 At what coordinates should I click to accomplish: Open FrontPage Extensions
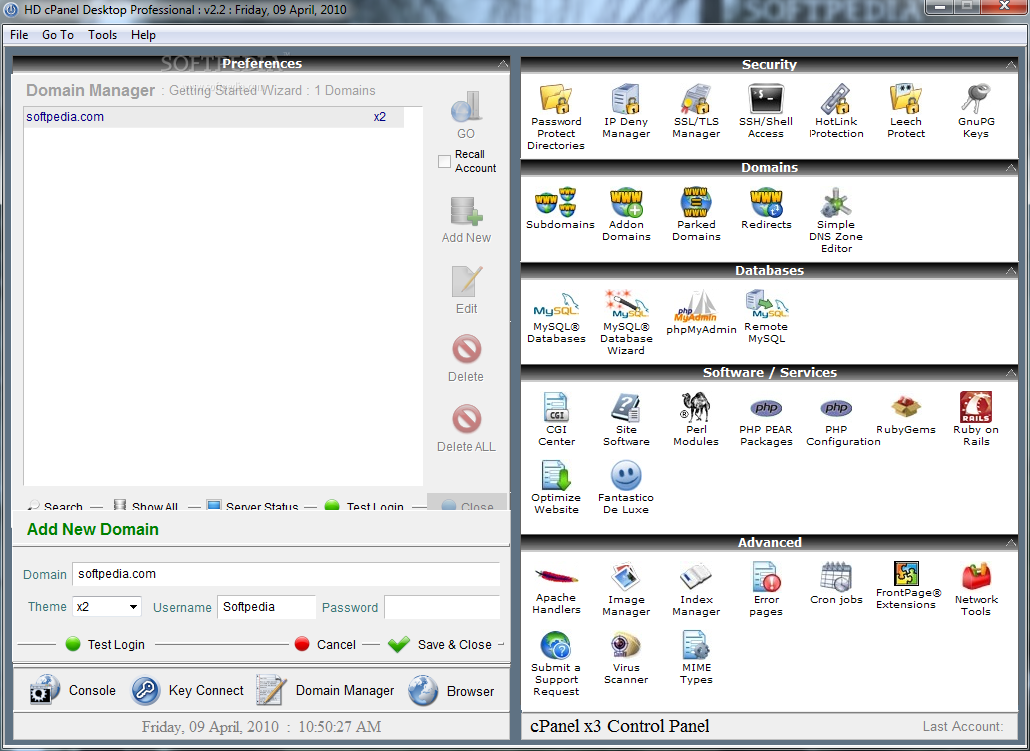coord(906,585)
